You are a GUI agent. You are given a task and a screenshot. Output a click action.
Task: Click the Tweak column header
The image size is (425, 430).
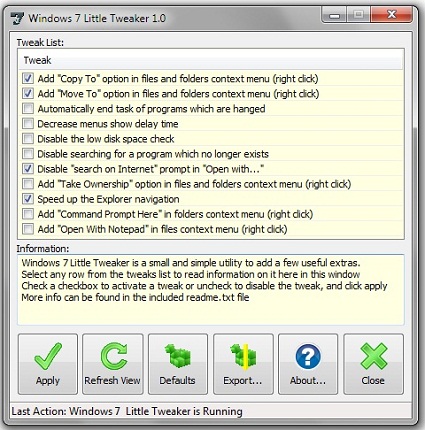coord(211,60)
